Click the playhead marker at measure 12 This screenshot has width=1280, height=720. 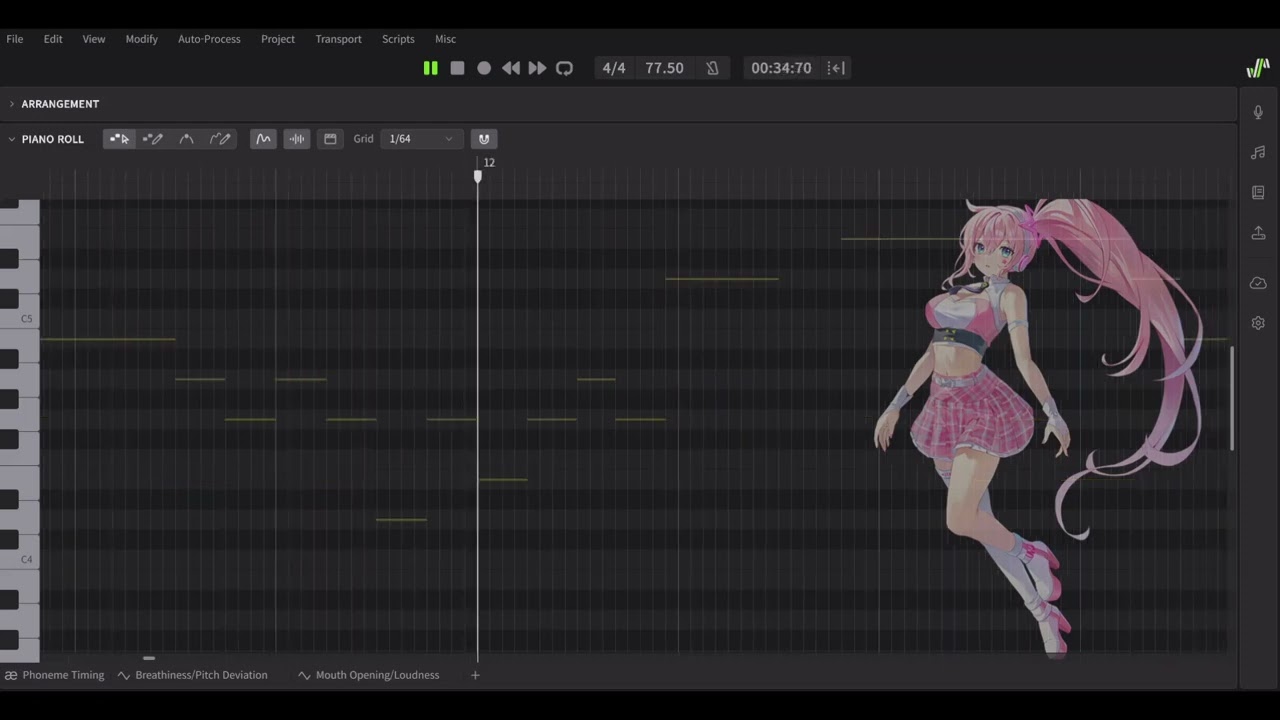[x=478, y=176]
